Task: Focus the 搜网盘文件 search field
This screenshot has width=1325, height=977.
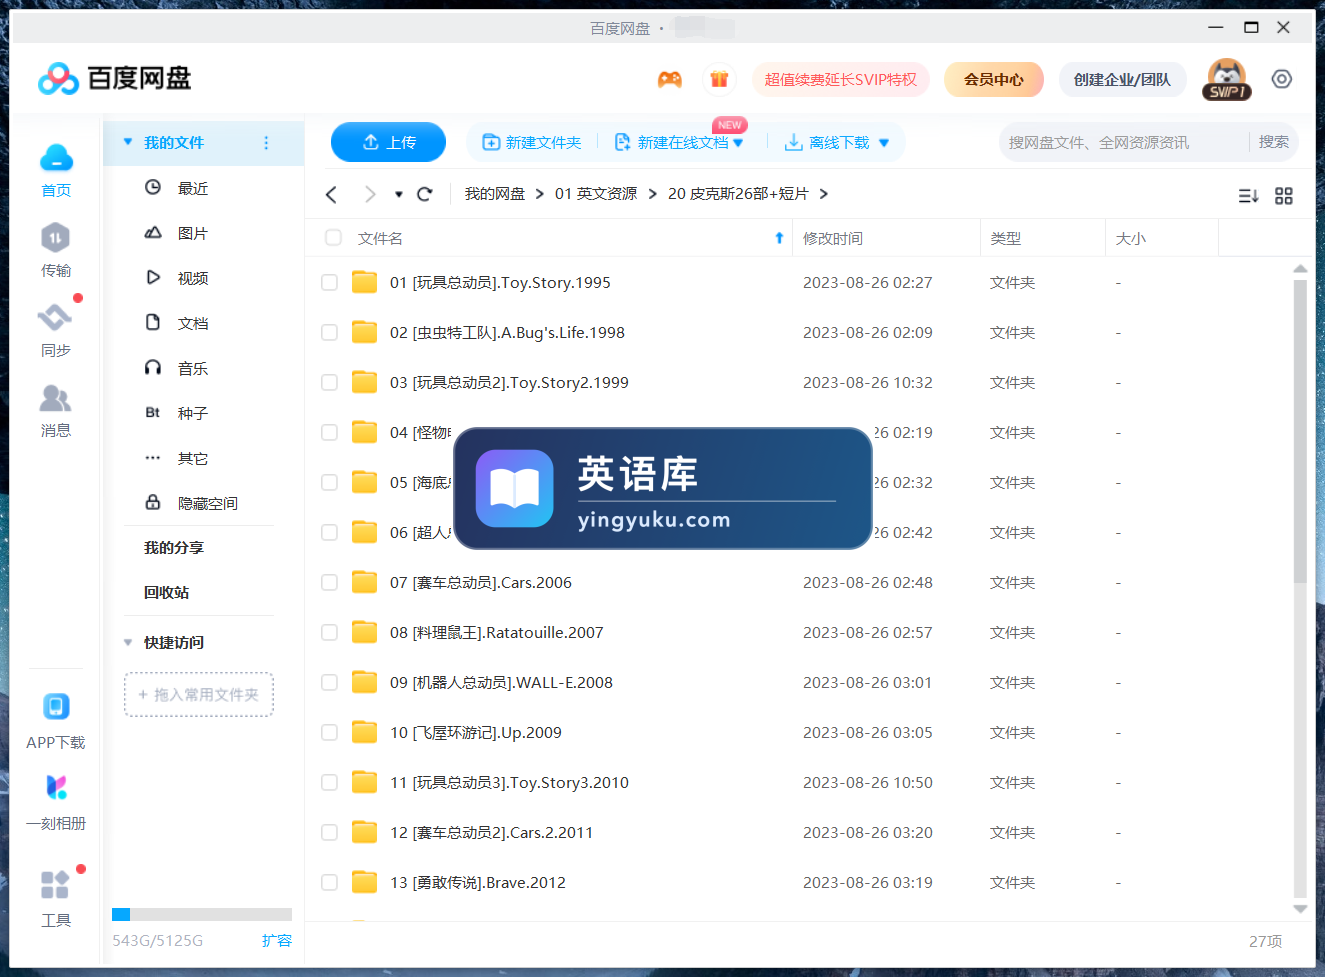Action: pyautogui.click(x=1125, y=142)
